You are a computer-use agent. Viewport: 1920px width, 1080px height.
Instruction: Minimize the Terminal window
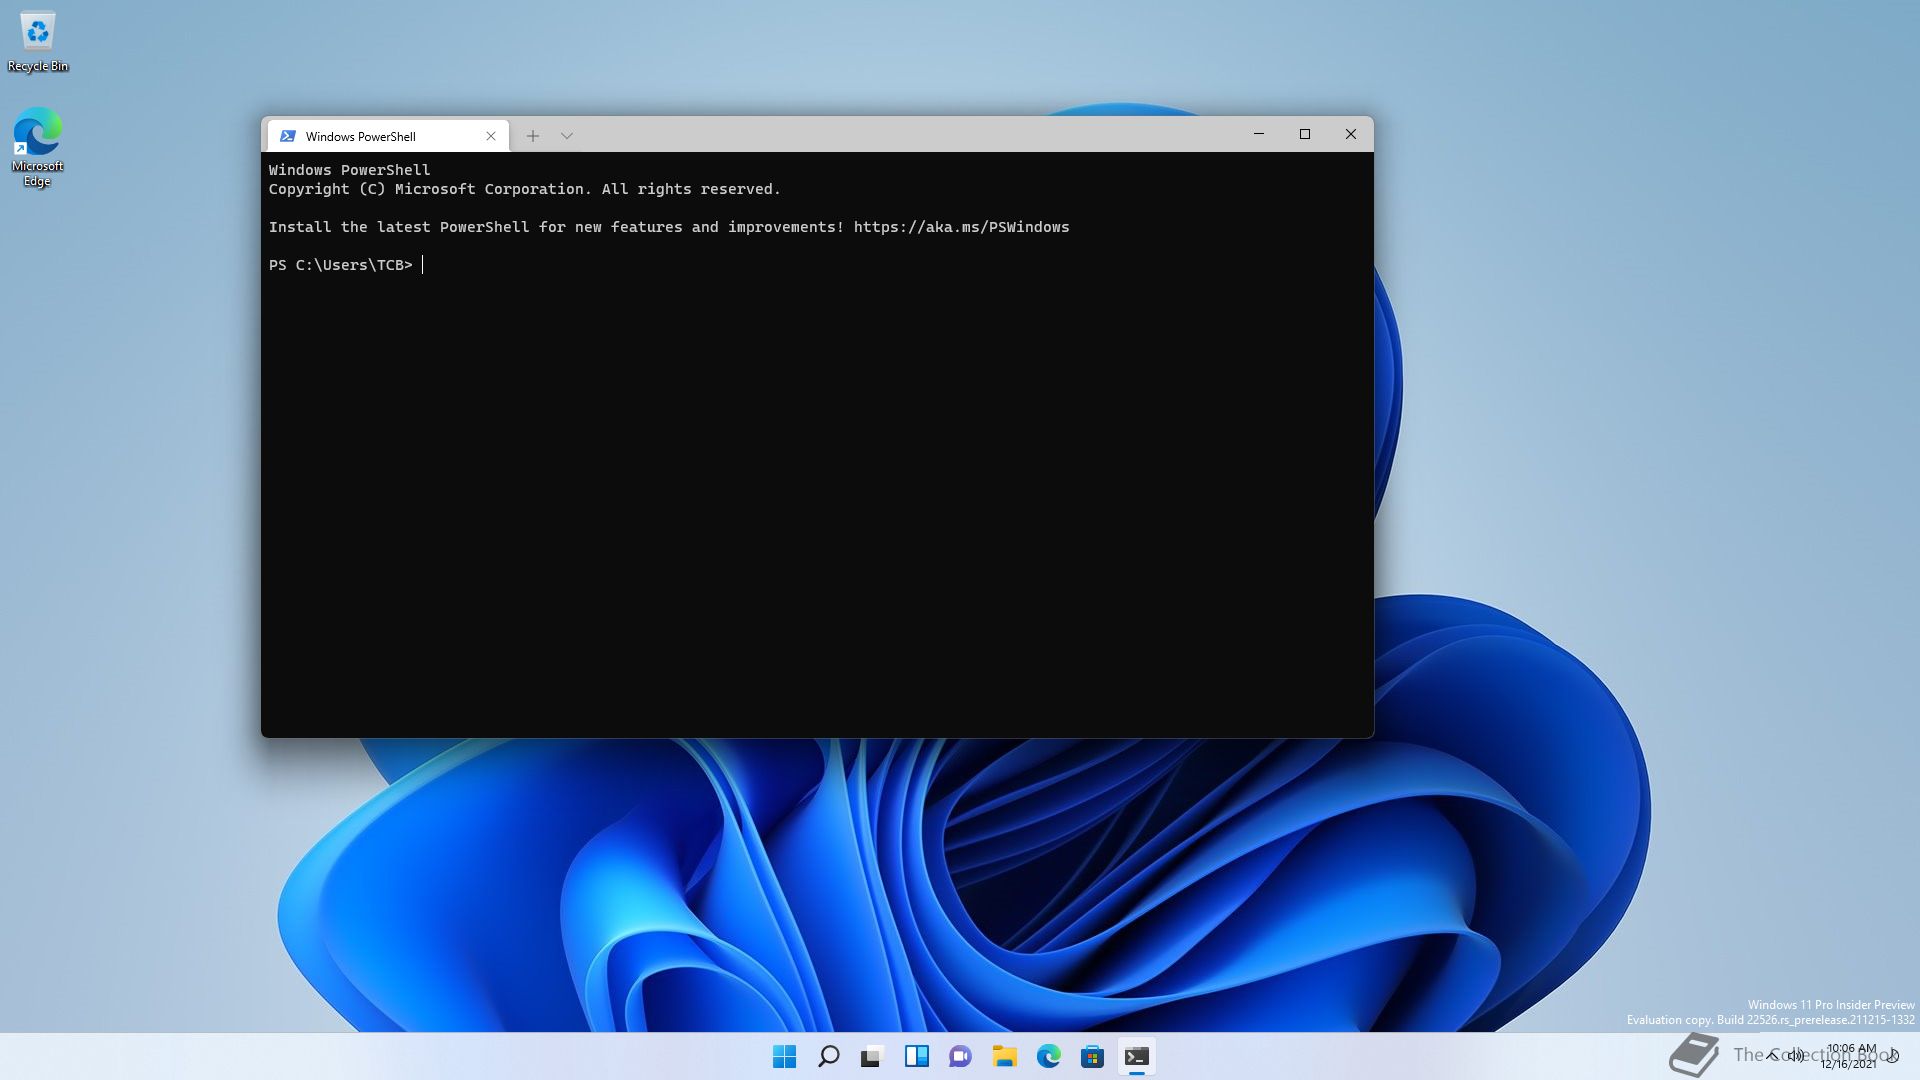1259,134
